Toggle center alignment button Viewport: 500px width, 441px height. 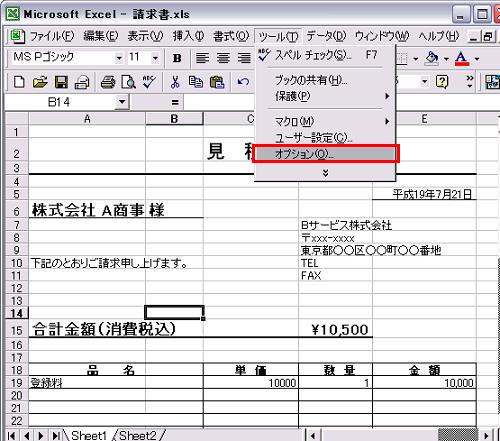tap(223, 58)
